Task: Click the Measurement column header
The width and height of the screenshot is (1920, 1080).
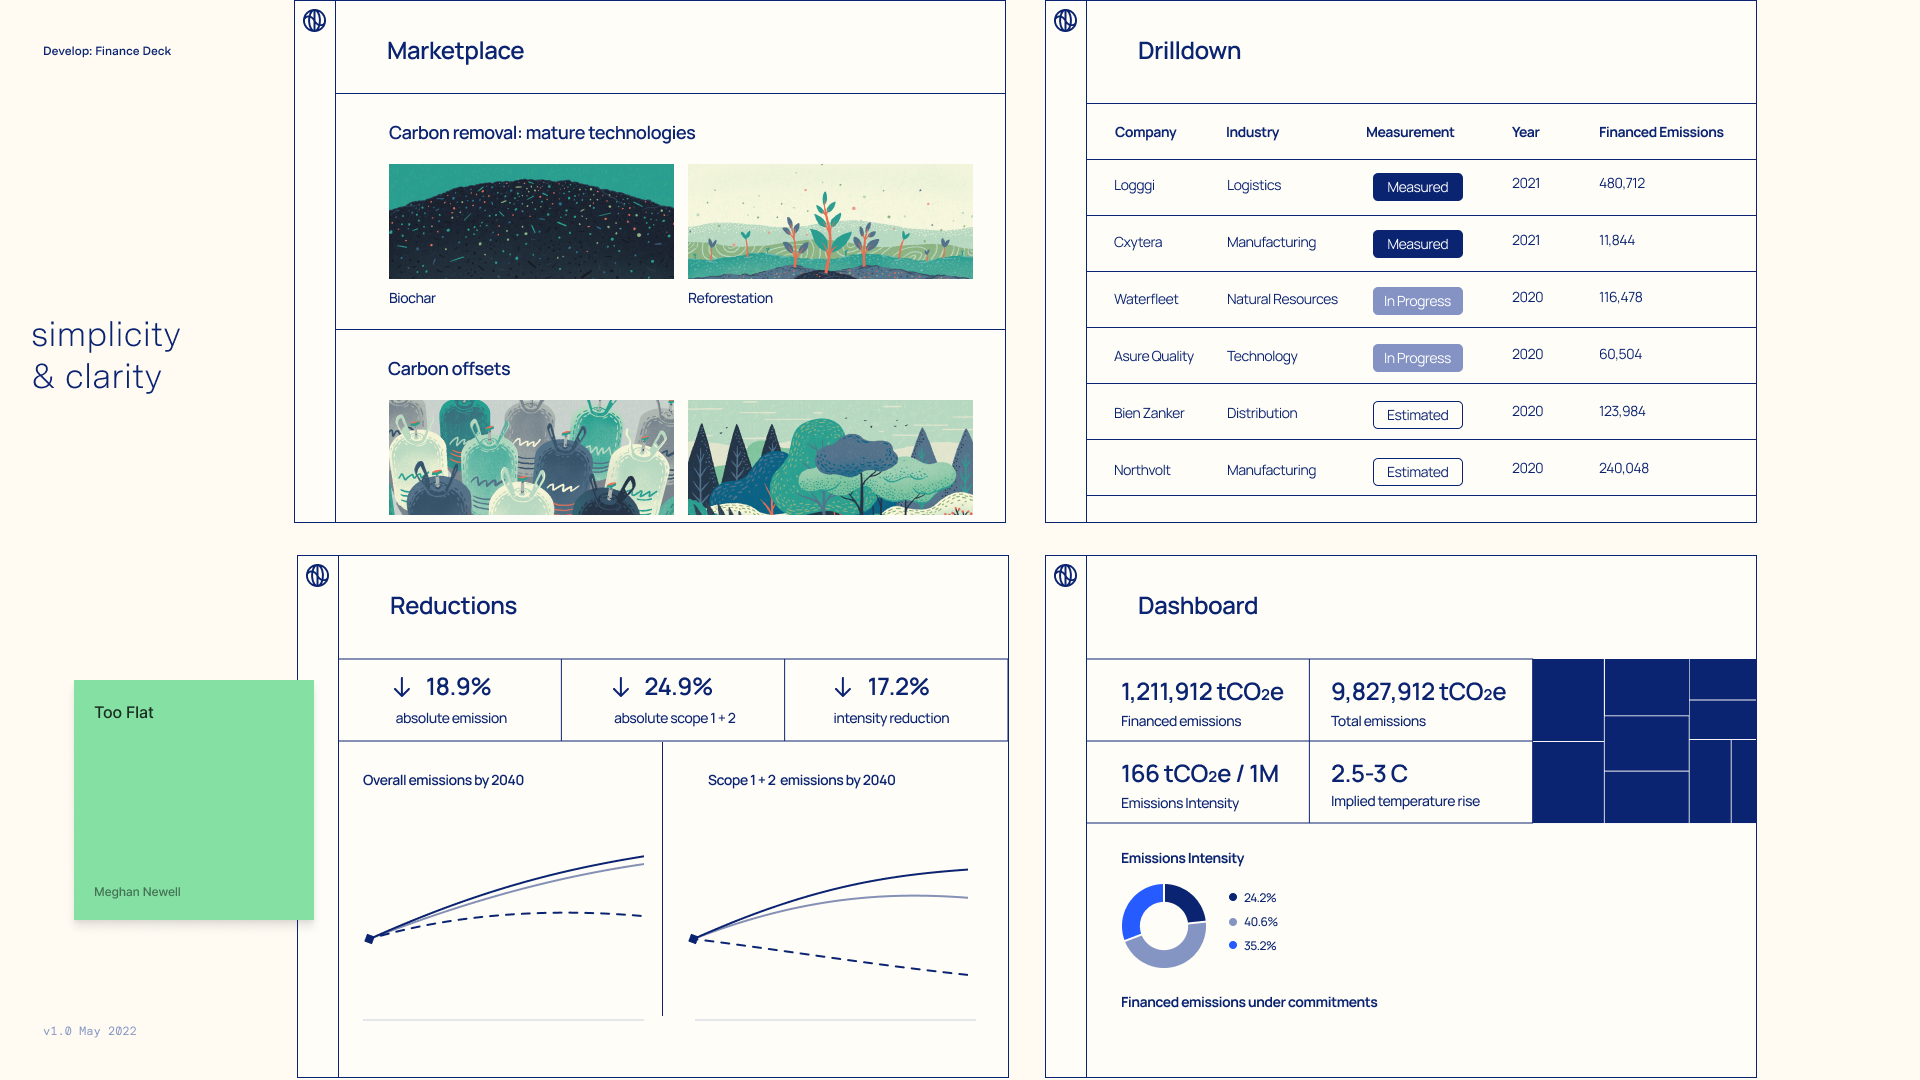Action: tap(1409, 132)
